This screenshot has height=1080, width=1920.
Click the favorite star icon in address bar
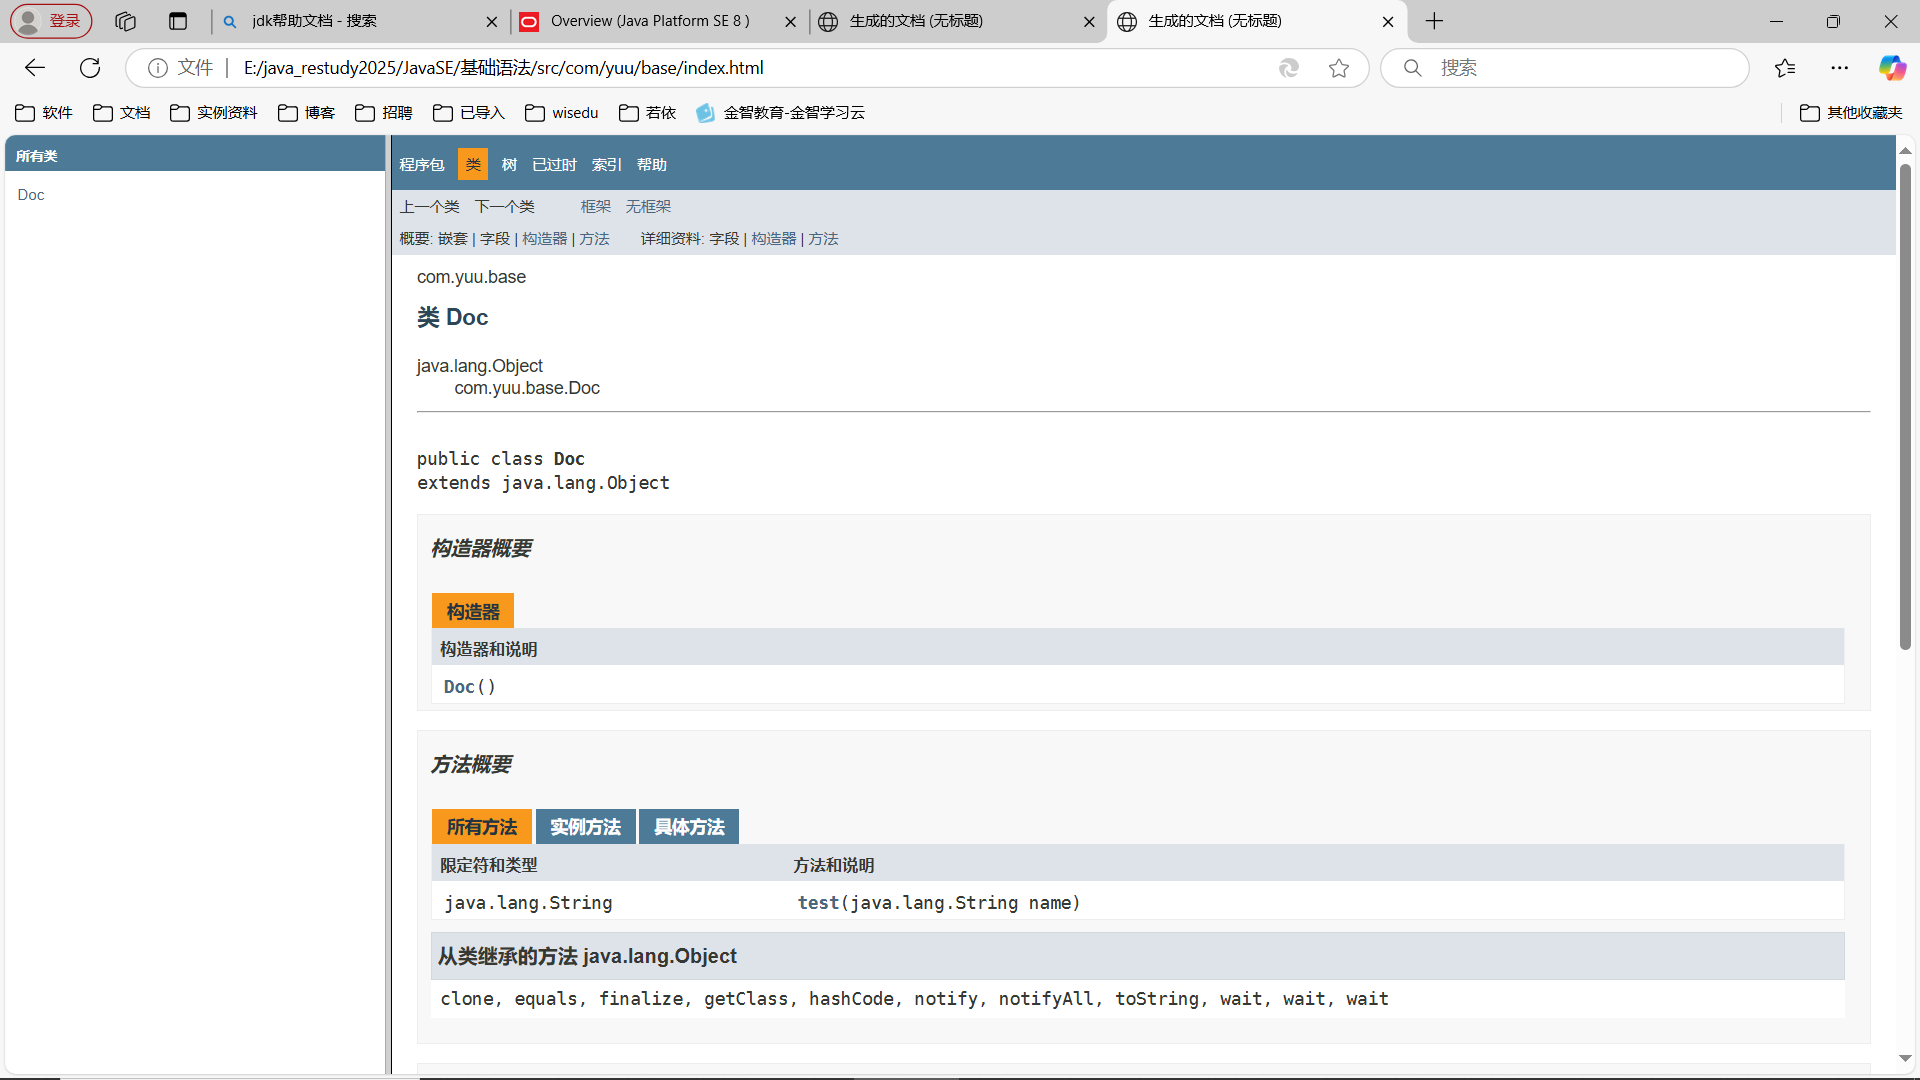coord(1339,68)
